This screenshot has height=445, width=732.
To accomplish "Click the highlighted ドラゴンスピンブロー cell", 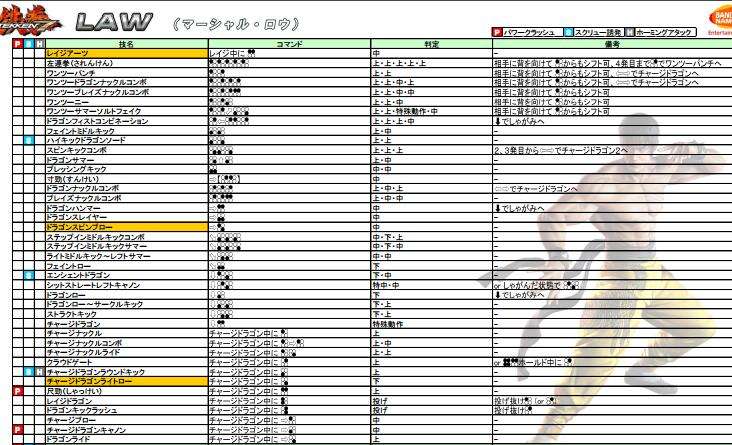I will 127,227.
